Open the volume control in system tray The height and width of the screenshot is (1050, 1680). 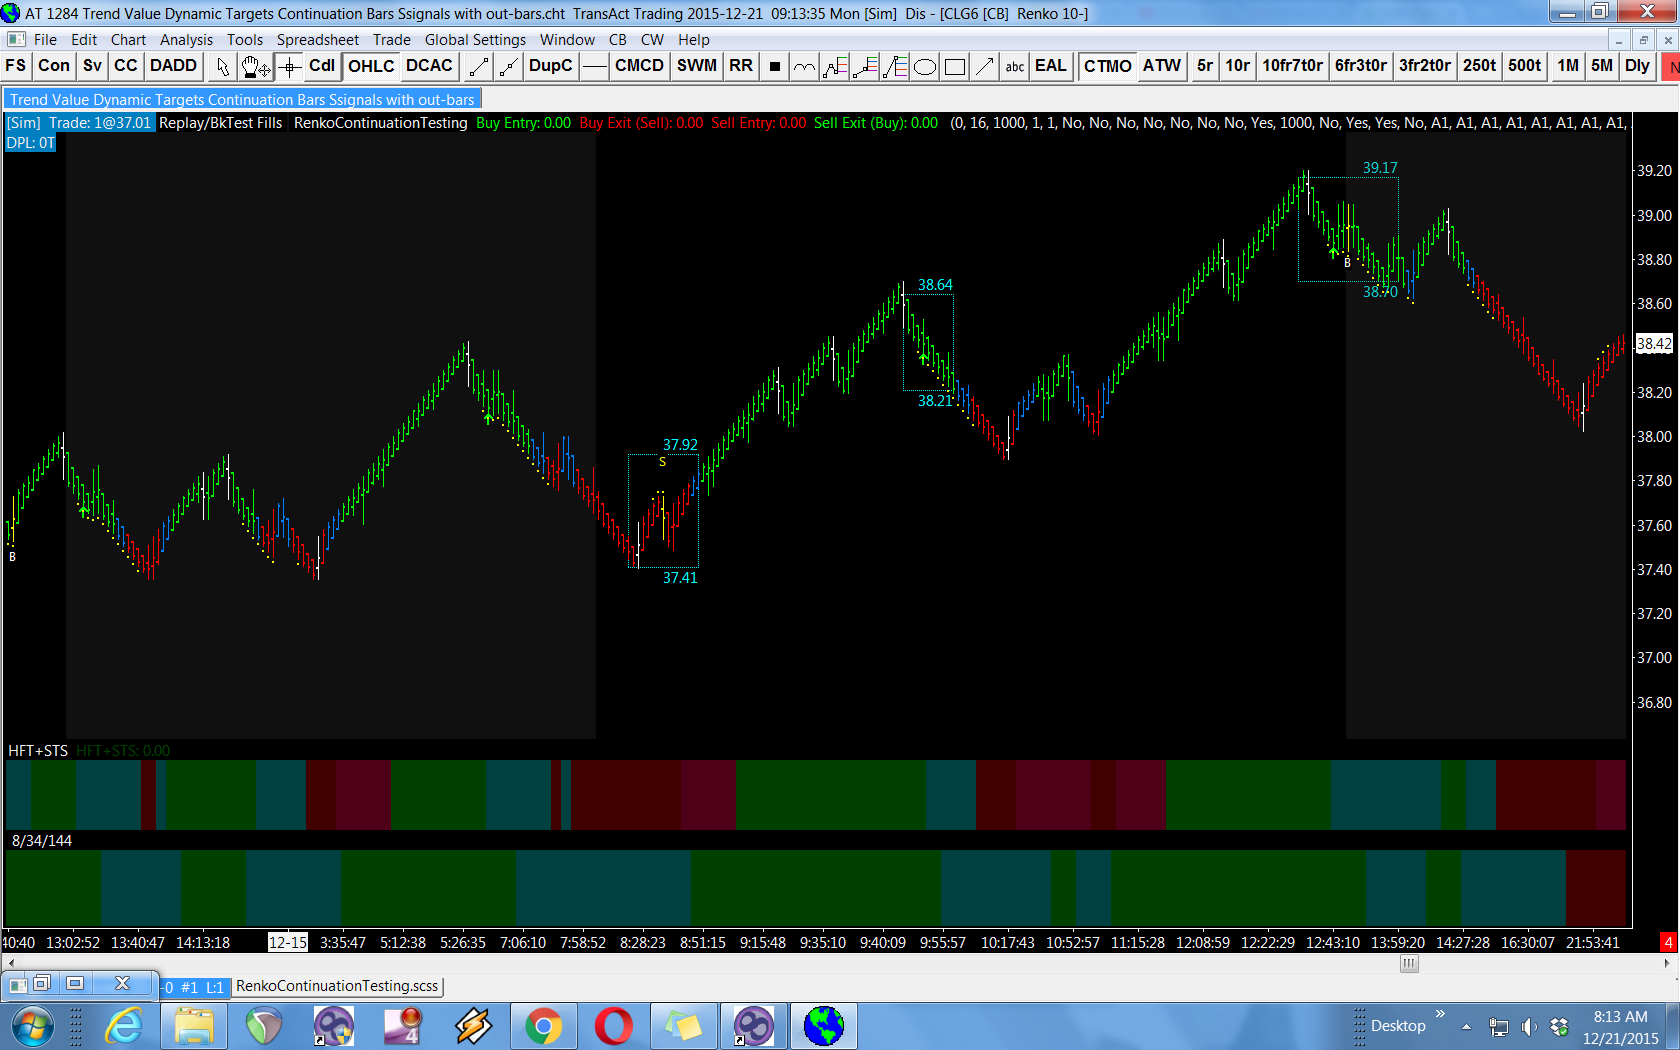1529,1027
